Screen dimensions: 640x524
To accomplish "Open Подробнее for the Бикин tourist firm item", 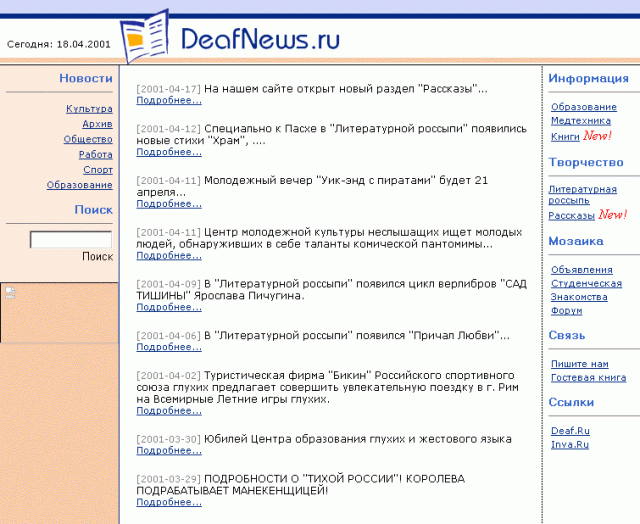I will [x=169, y=411].
